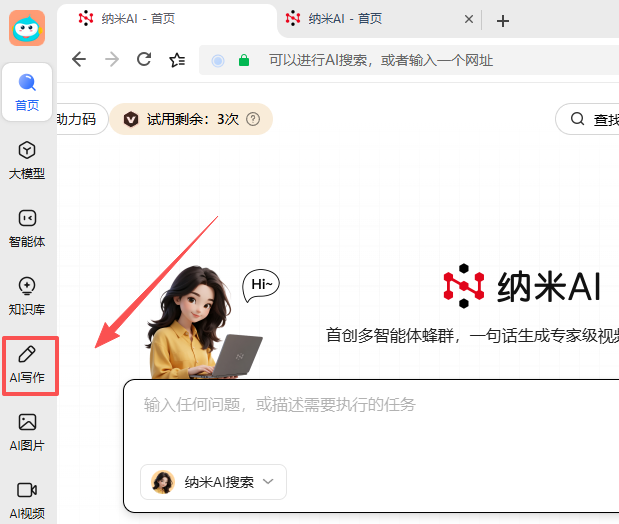Viewport: 619px width, 524px height.
Task: Open a new browser tab
Action: [503, 20]
